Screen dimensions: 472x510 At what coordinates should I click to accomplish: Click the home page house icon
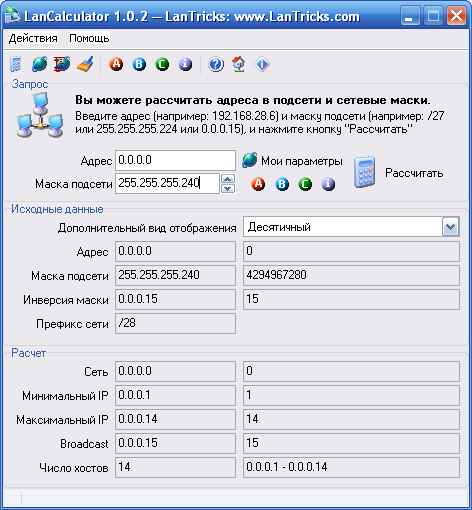[x=239, y=64]
